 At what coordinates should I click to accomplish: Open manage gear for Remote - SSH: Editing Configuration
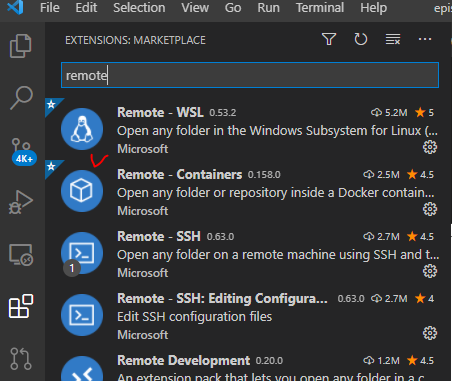click(430, 333)
